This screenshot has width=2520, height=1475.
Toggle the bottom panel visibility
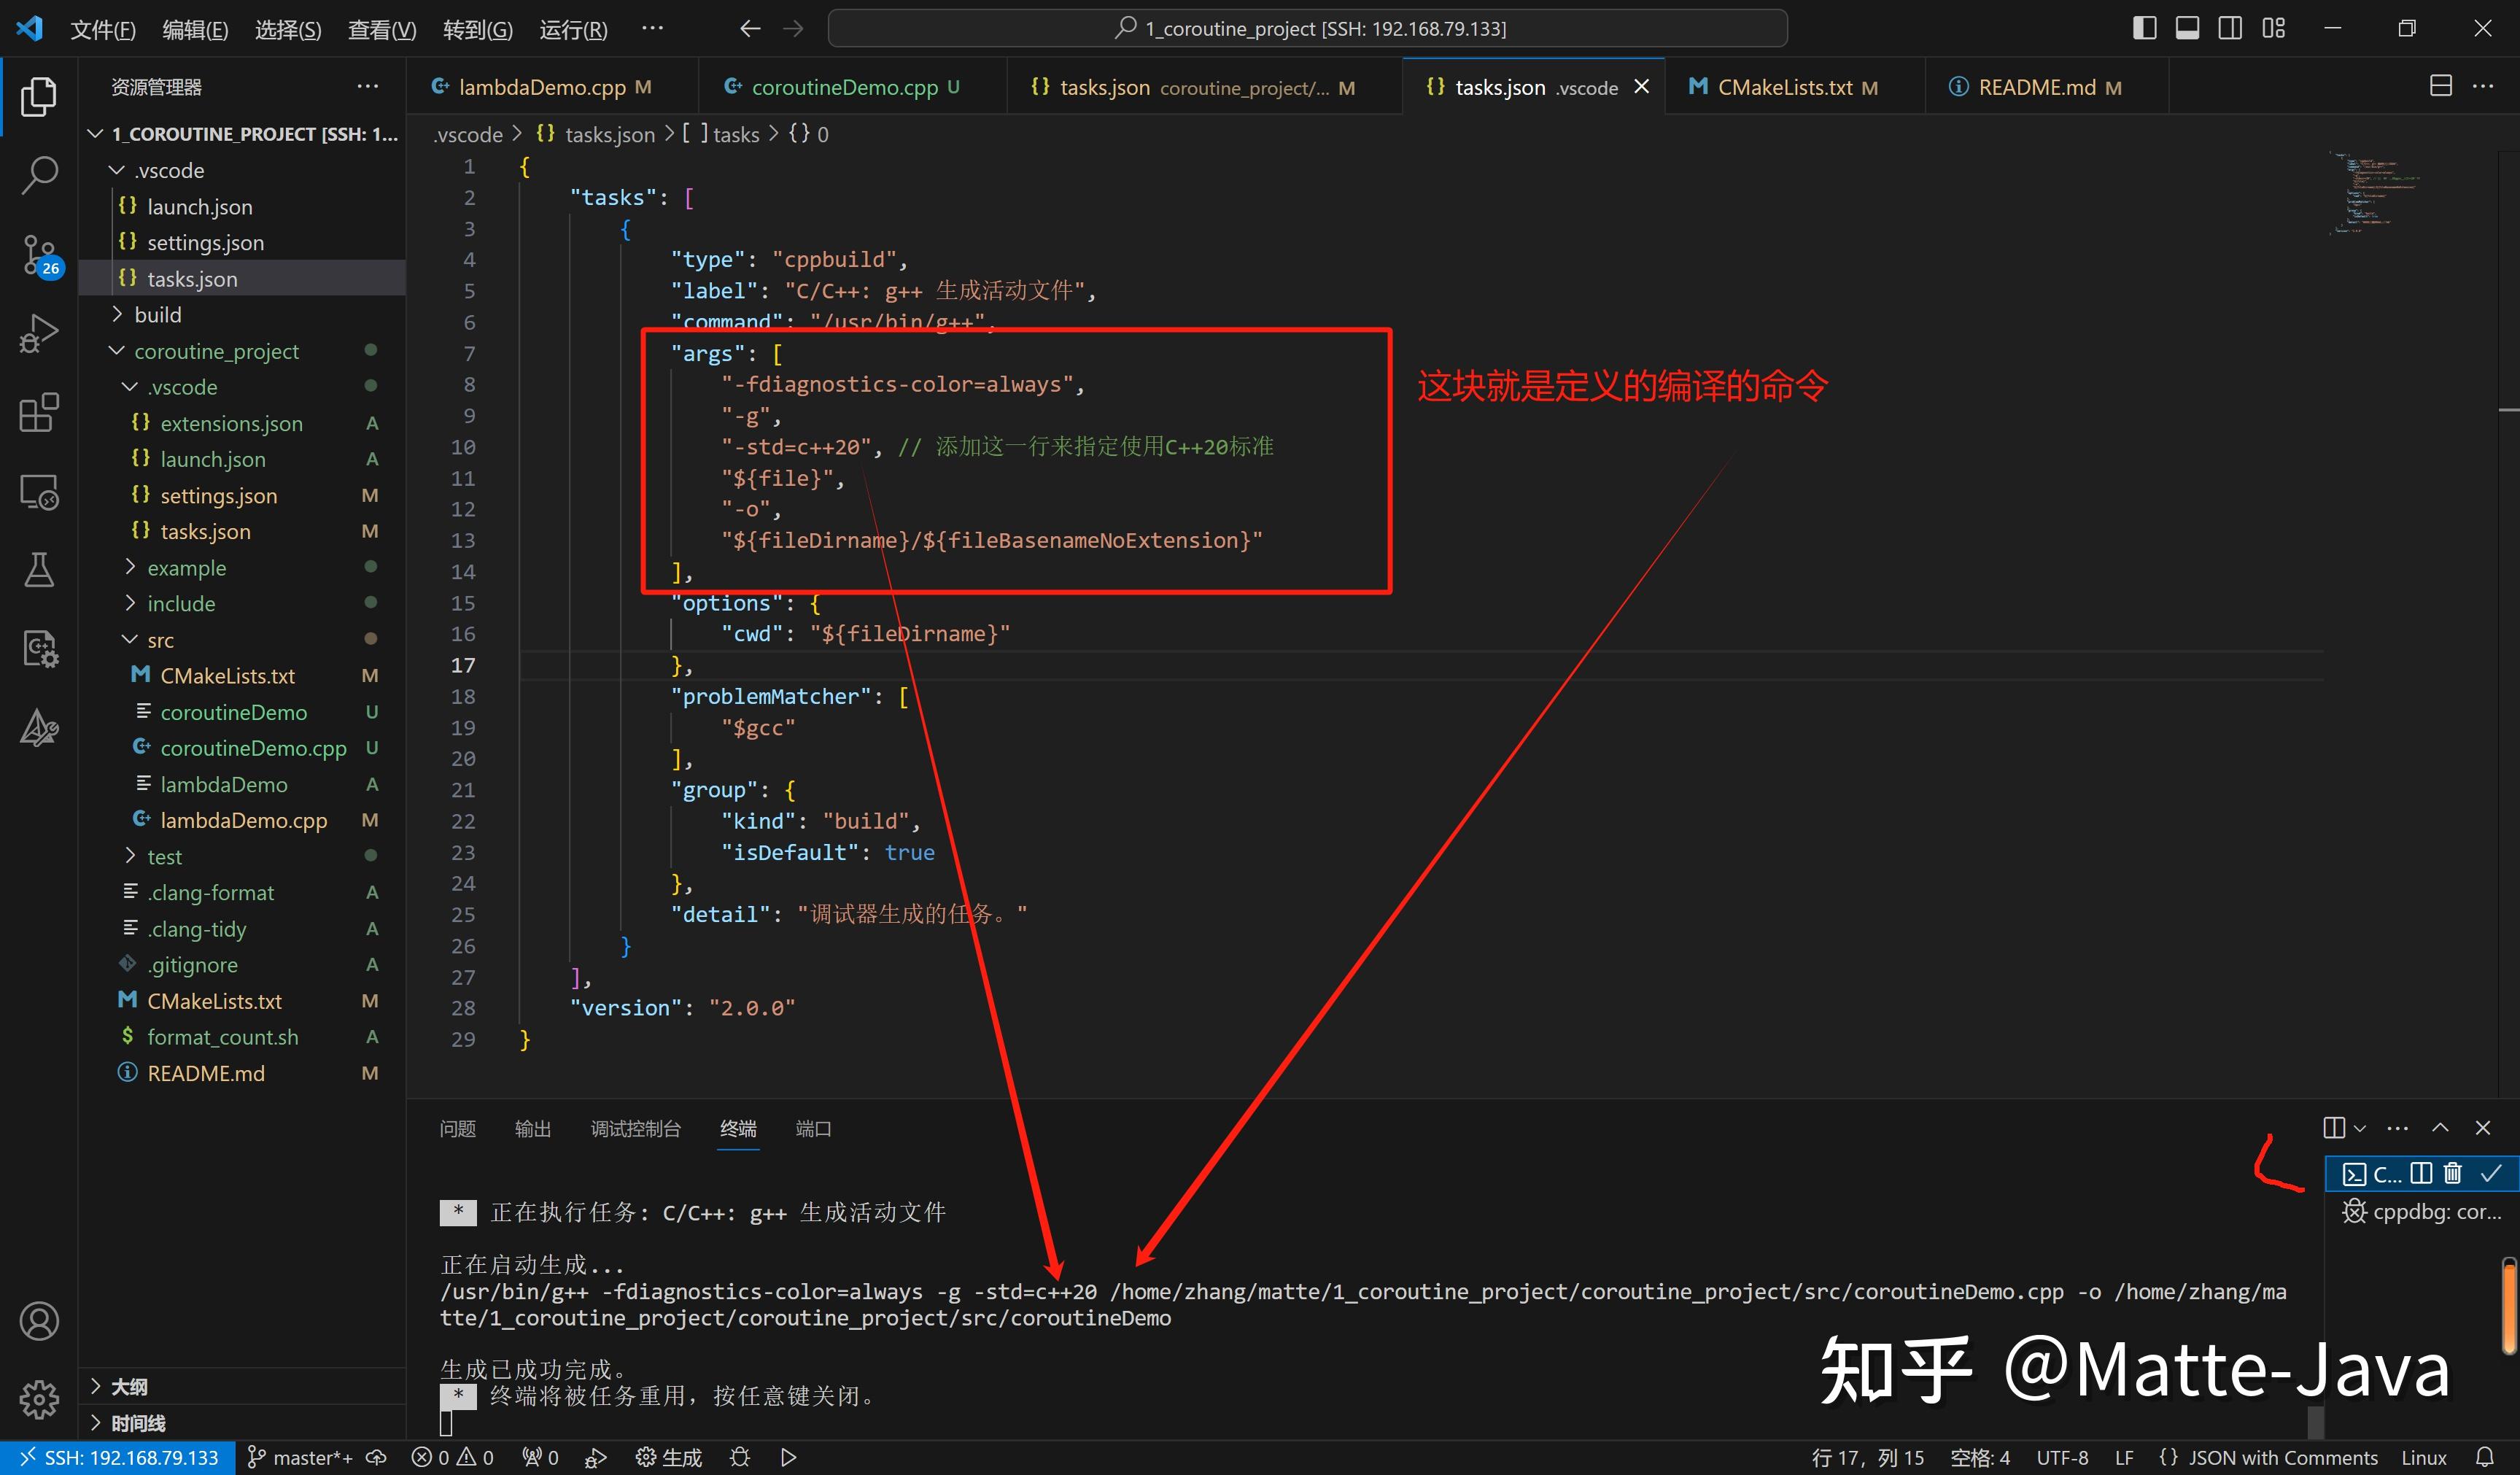tap(2187, 28)
